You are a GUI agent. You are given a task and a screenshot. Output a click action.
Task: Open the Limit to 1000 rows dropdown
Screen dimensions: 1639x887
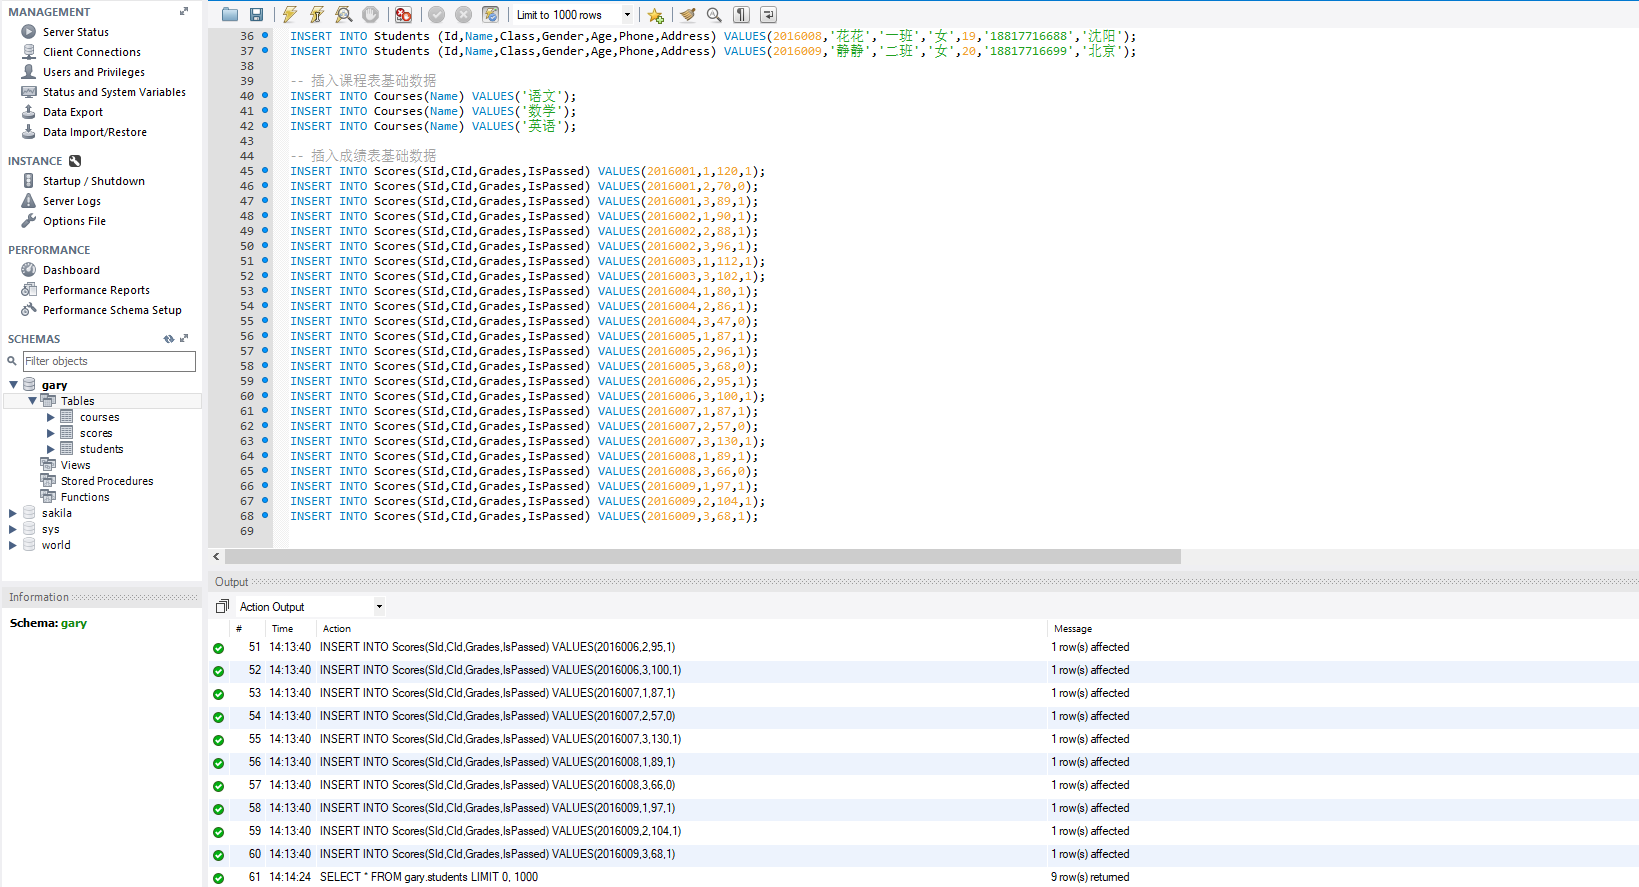tap(574, 15)
